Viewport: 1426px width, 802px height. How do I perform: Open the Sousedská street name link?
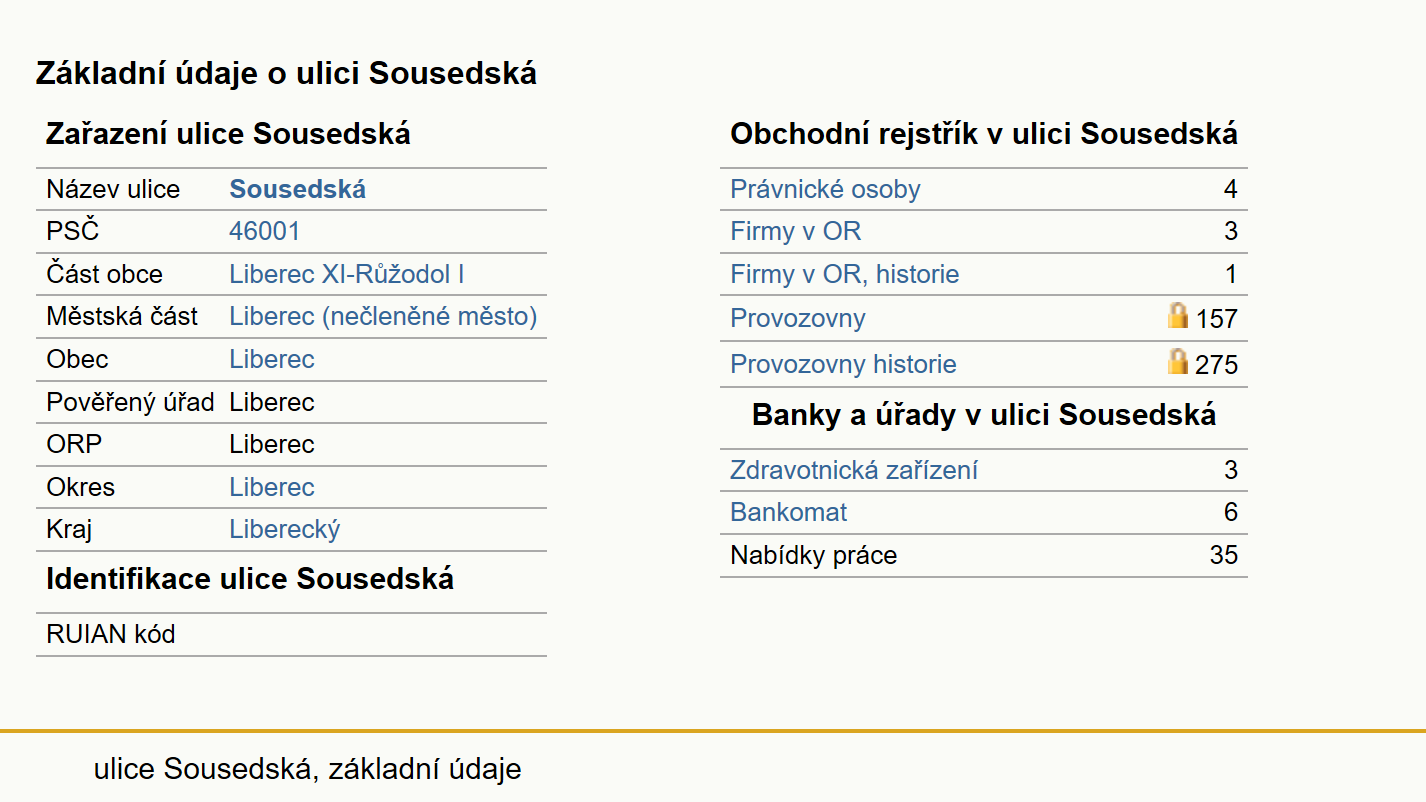tap(297, 189)
